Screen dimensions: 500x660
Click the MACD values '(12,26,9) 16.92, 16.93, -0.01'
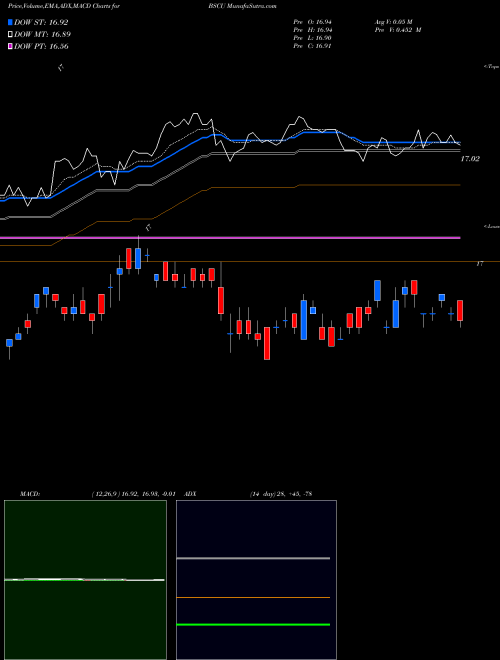133,494
